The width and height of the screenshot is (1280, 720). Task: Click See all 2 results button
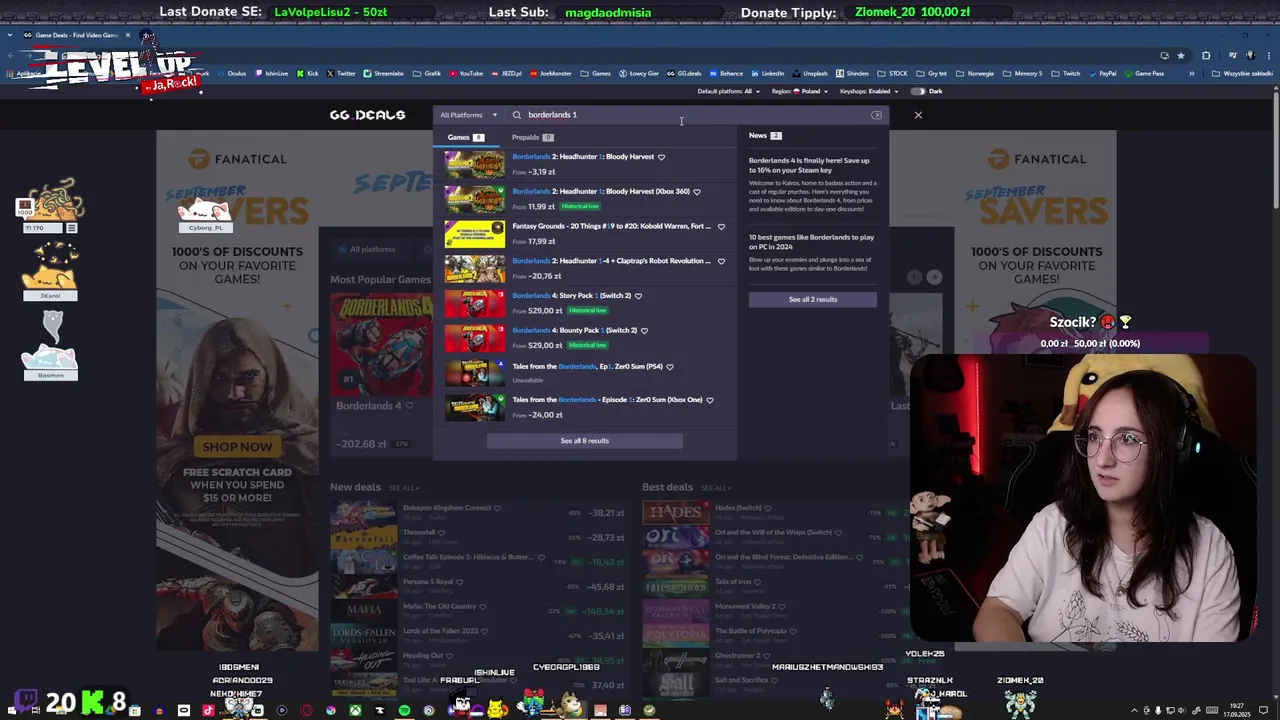(812, 299)
